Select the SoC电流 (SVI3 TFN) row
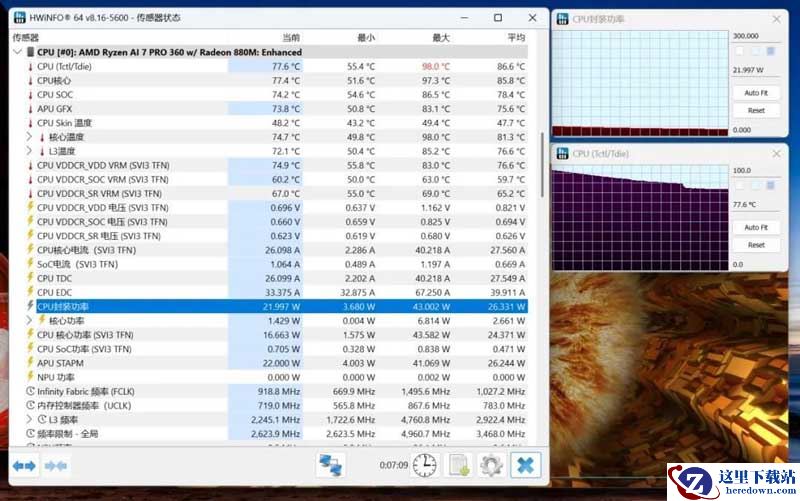The image size is (800, 501). click(x=276, y=264)
